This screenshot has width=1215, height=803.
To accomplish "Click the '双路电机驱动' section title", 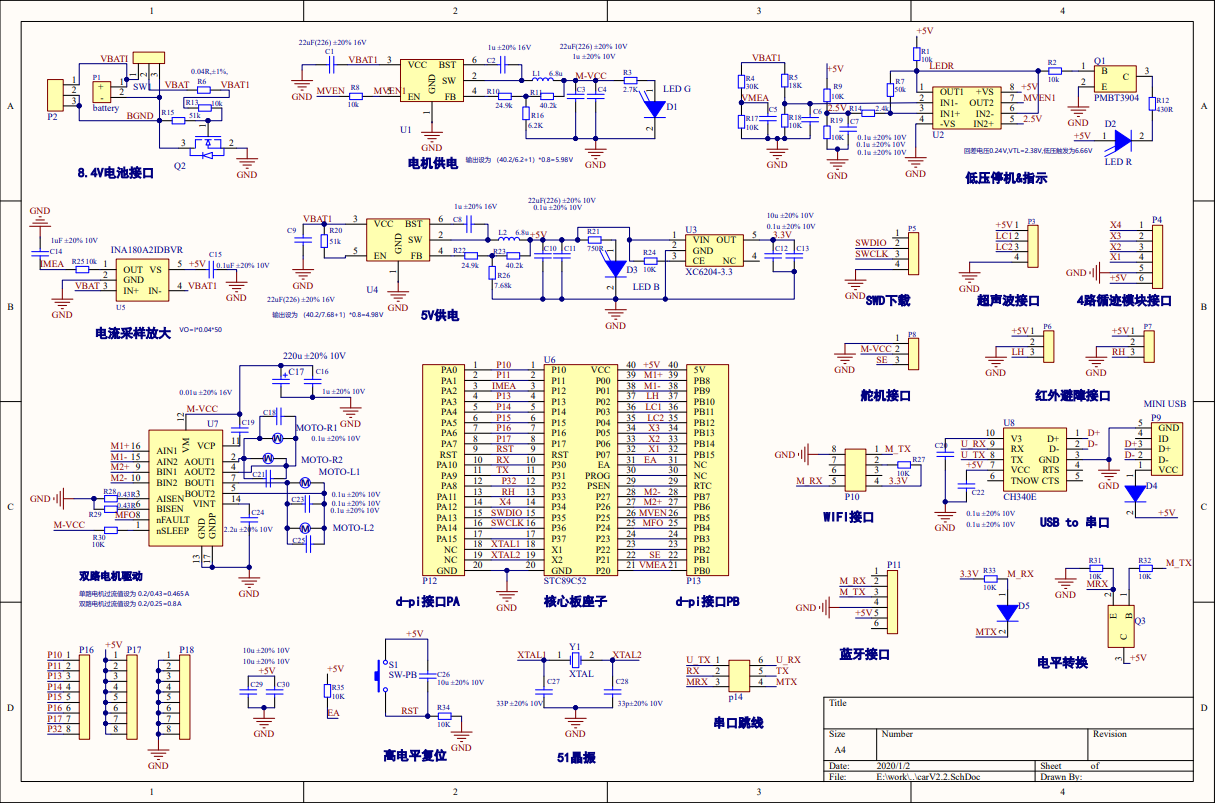I will pyautogui.click(x=111, y=576).
